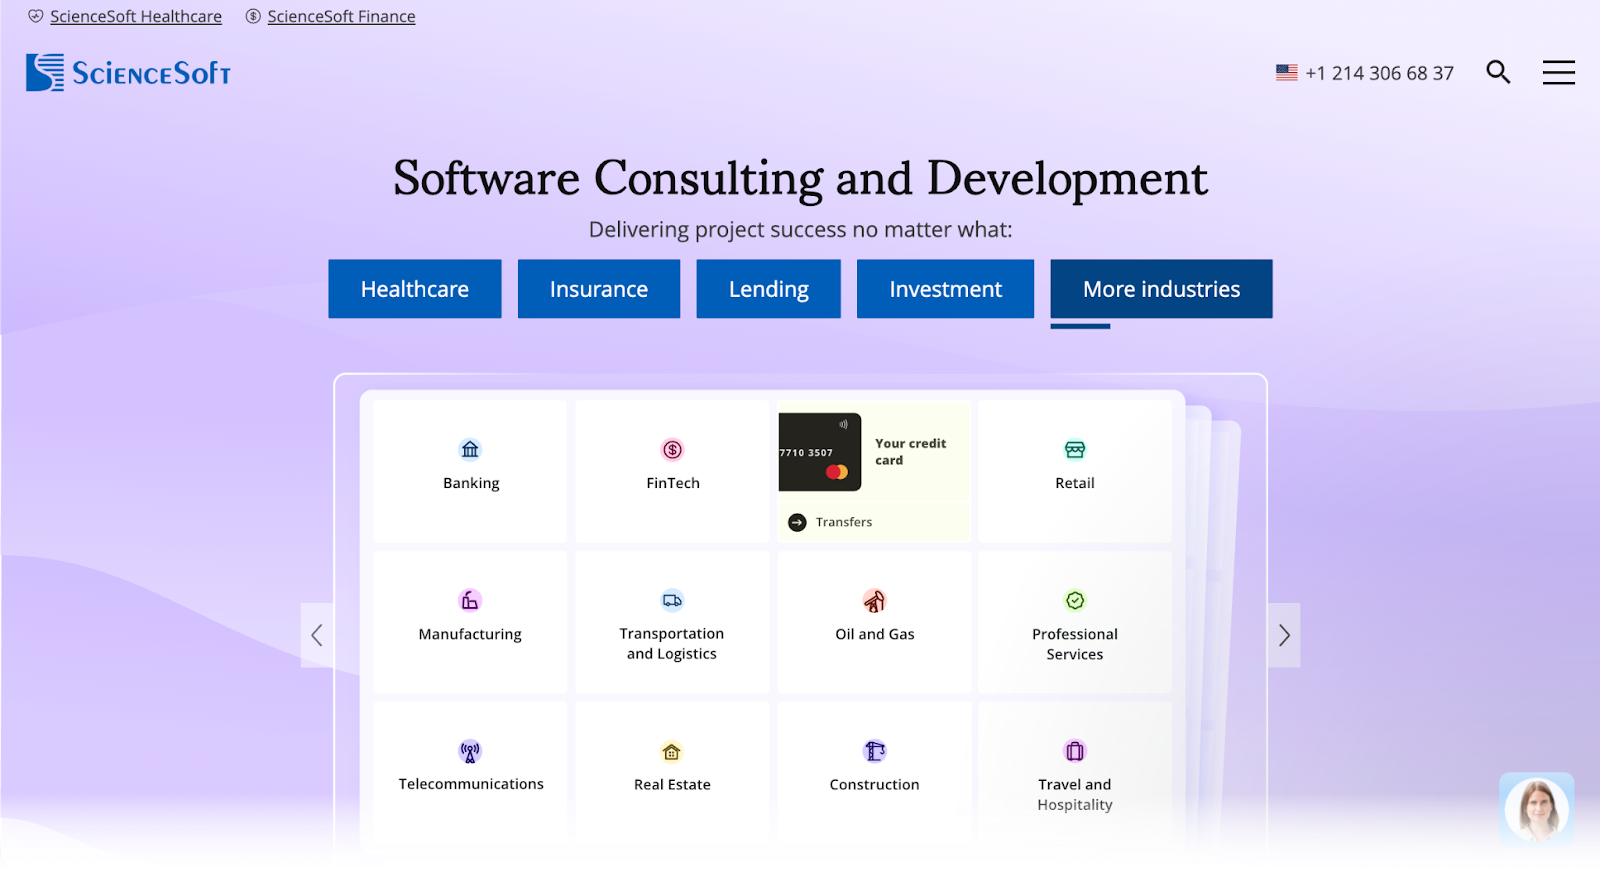Open the Travel and Hospitality label
1600x874 pixels.
(x=1075, y=794)
